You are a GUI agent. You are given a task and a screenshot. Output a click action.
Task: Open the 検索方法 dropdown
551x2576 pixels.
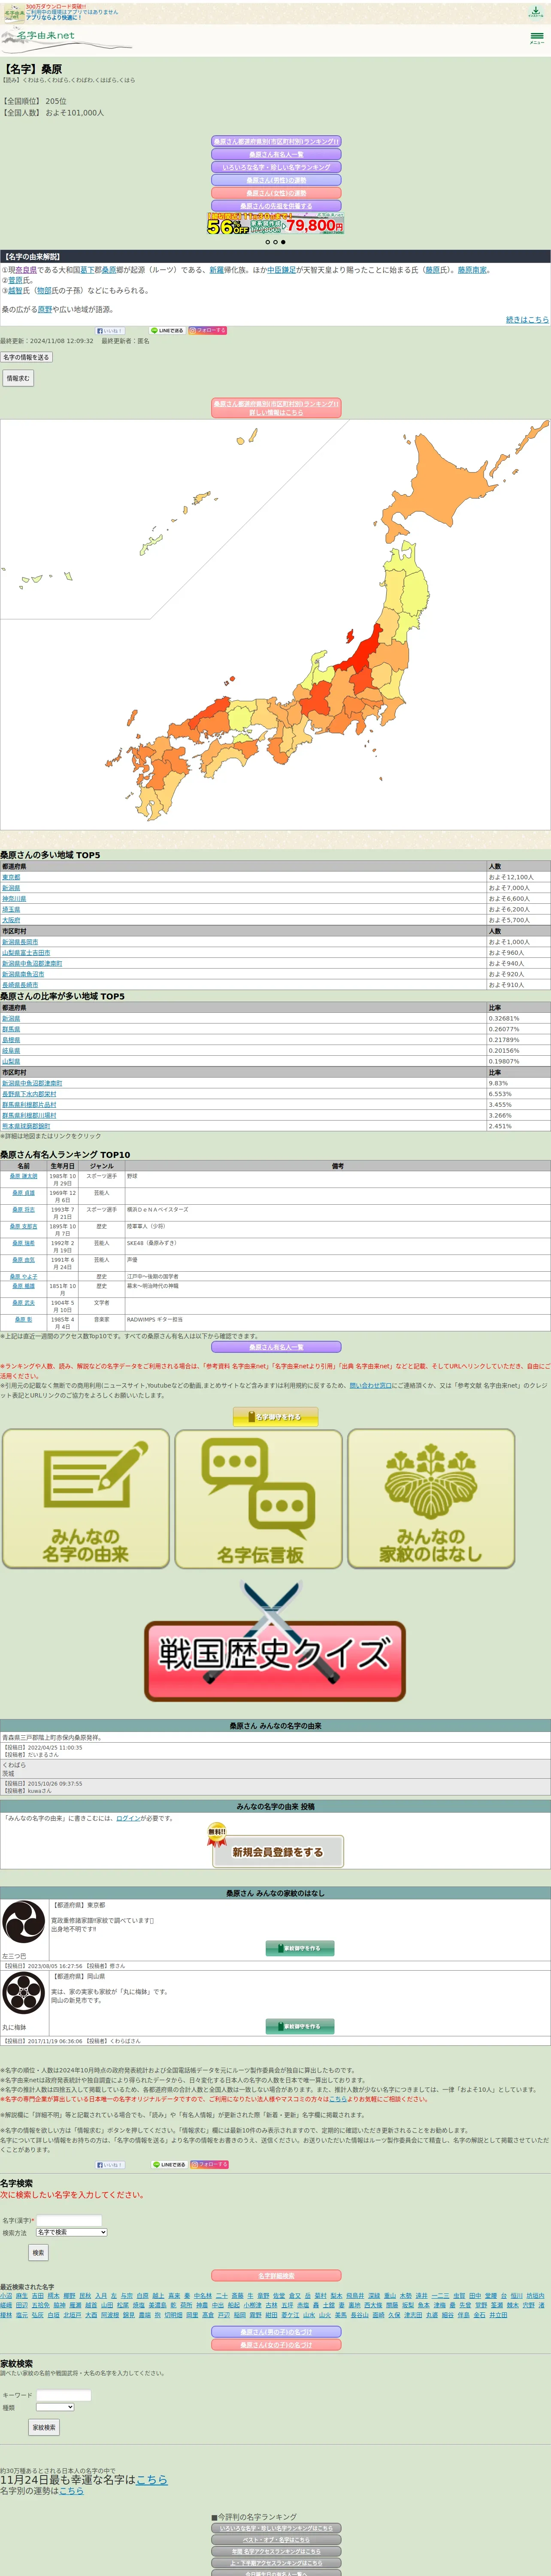pos(71,2232)
